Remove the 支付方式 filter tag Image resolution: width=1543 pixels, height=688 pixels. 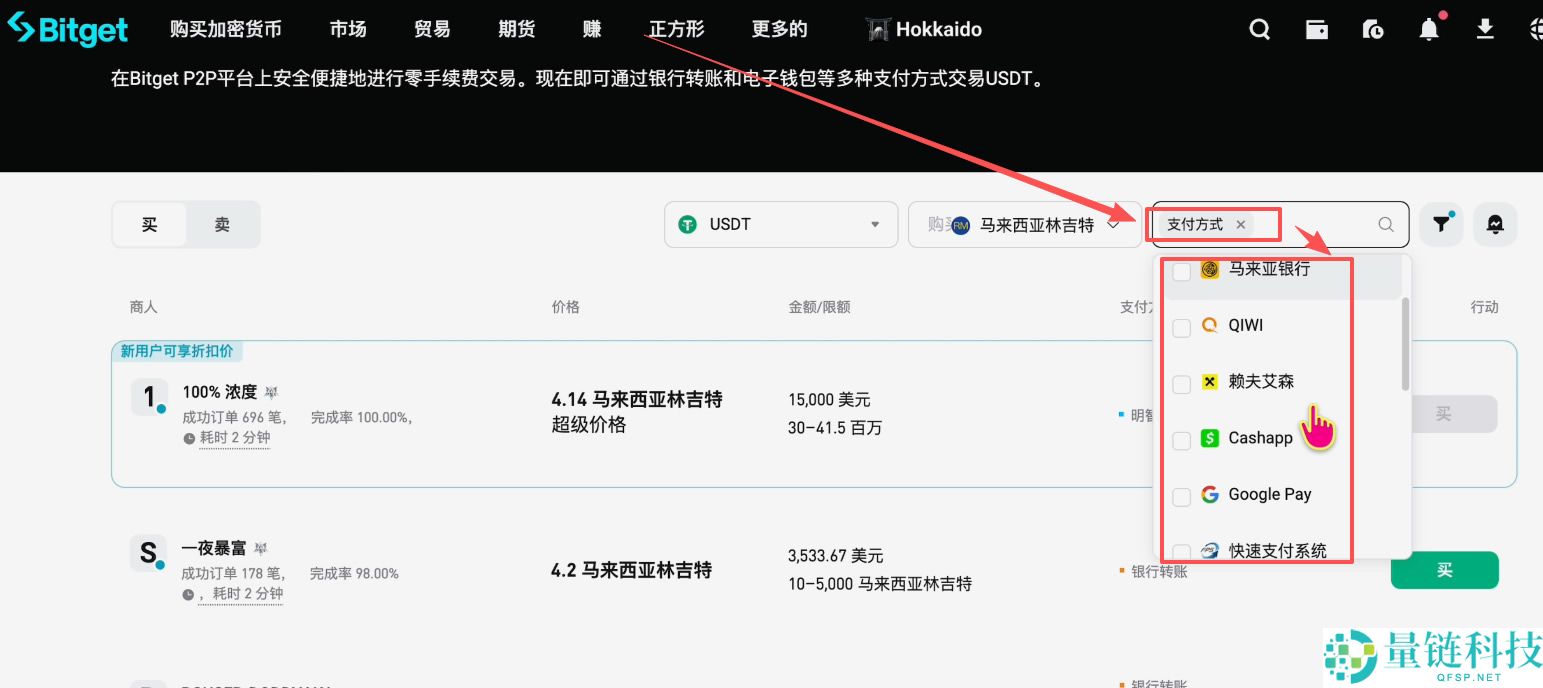(x=1240, y=224)
